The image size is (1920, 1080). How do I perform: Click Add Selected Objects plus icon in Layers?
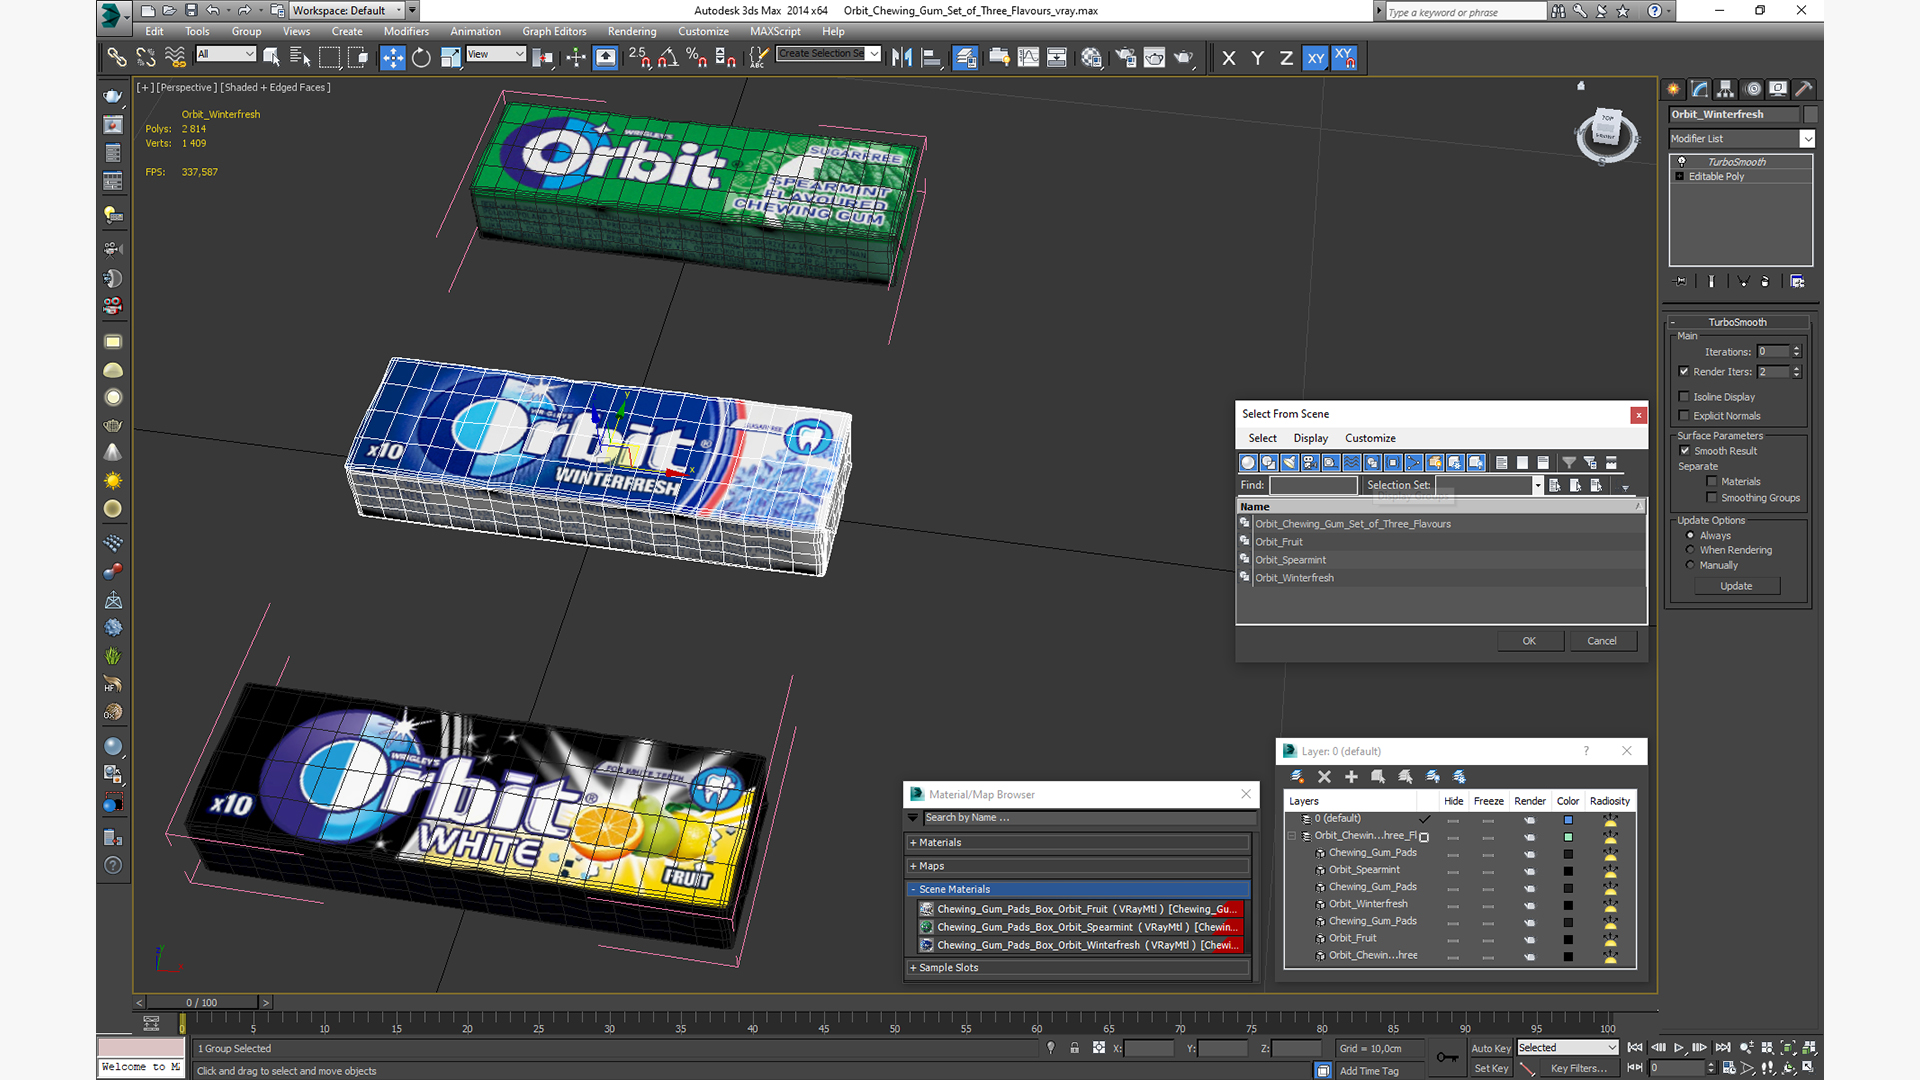pos(1351,777)
